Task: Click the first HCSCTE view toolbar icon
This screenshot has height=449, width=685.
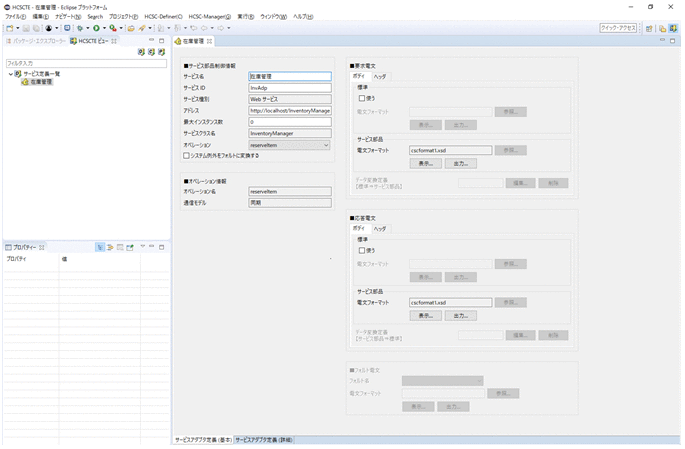Action: pyautogui.click(x=139, y=51)
